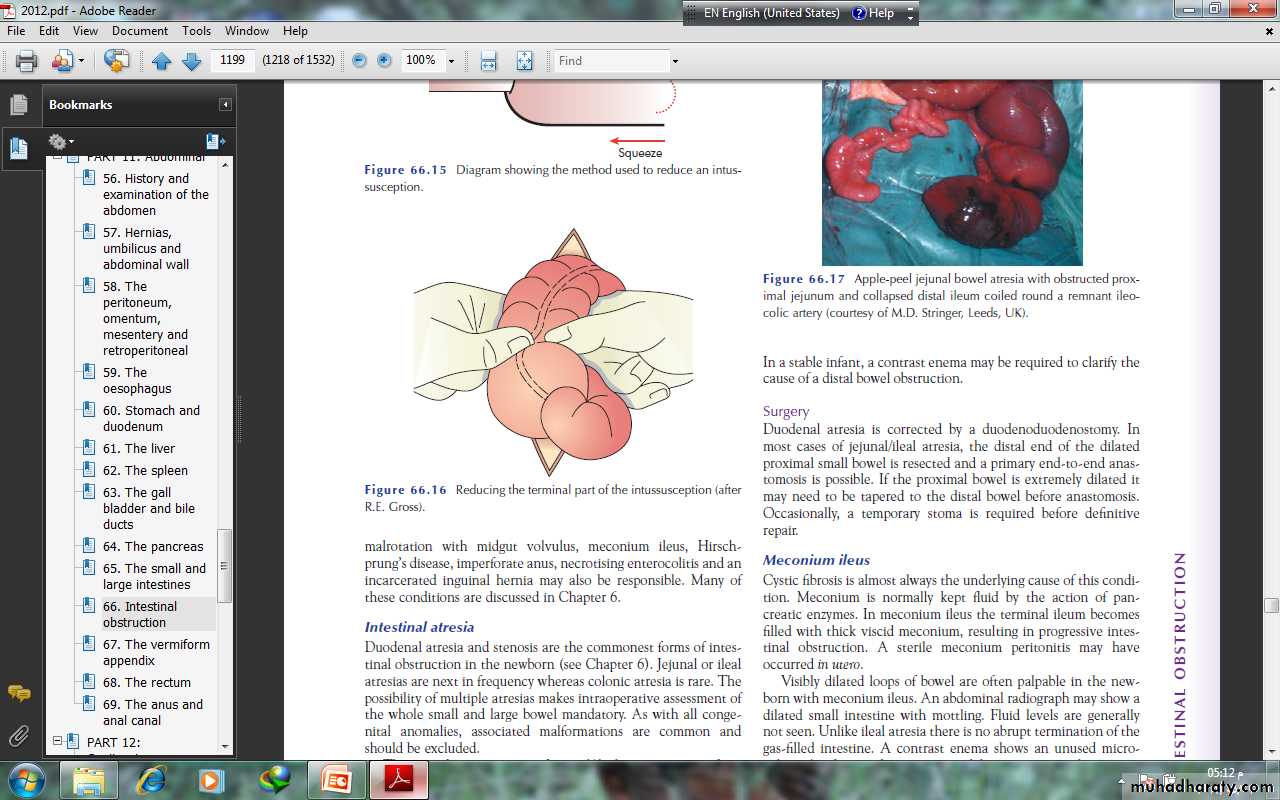The height and width of the screenshot is (800, 1280).
Task: Open the Attachments paperclip panel
Action: pyautogui.click(x=18, y=737)
